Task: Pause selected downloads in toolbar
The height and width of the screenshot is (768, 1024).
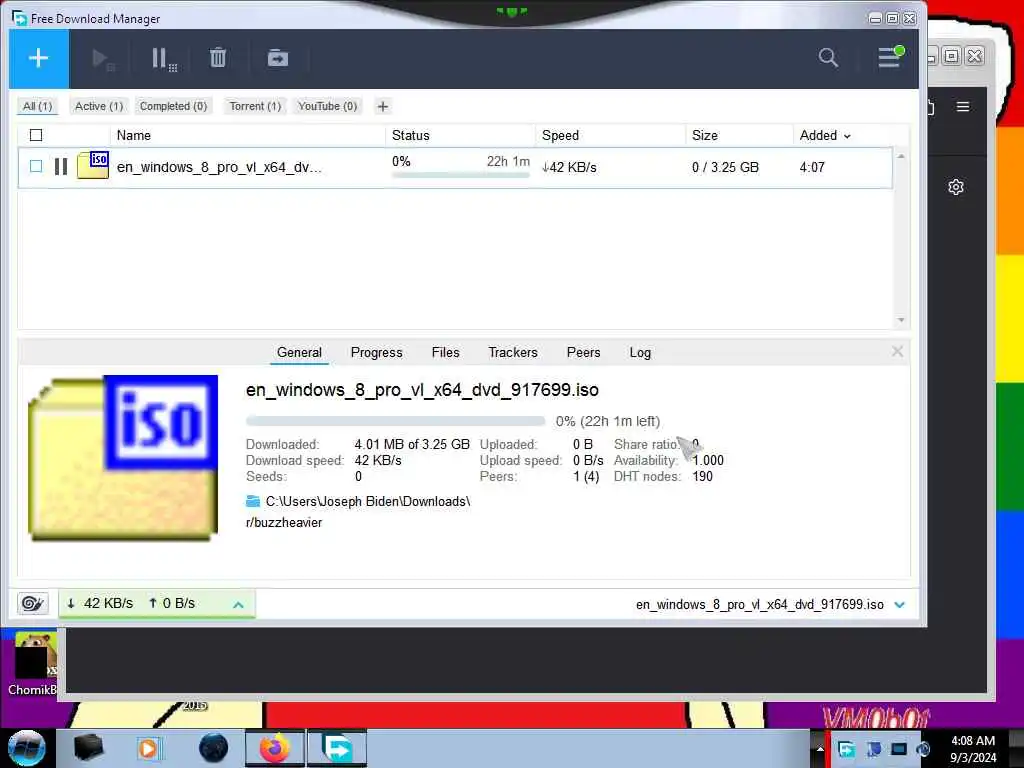Action: click(x=163, y=59)
